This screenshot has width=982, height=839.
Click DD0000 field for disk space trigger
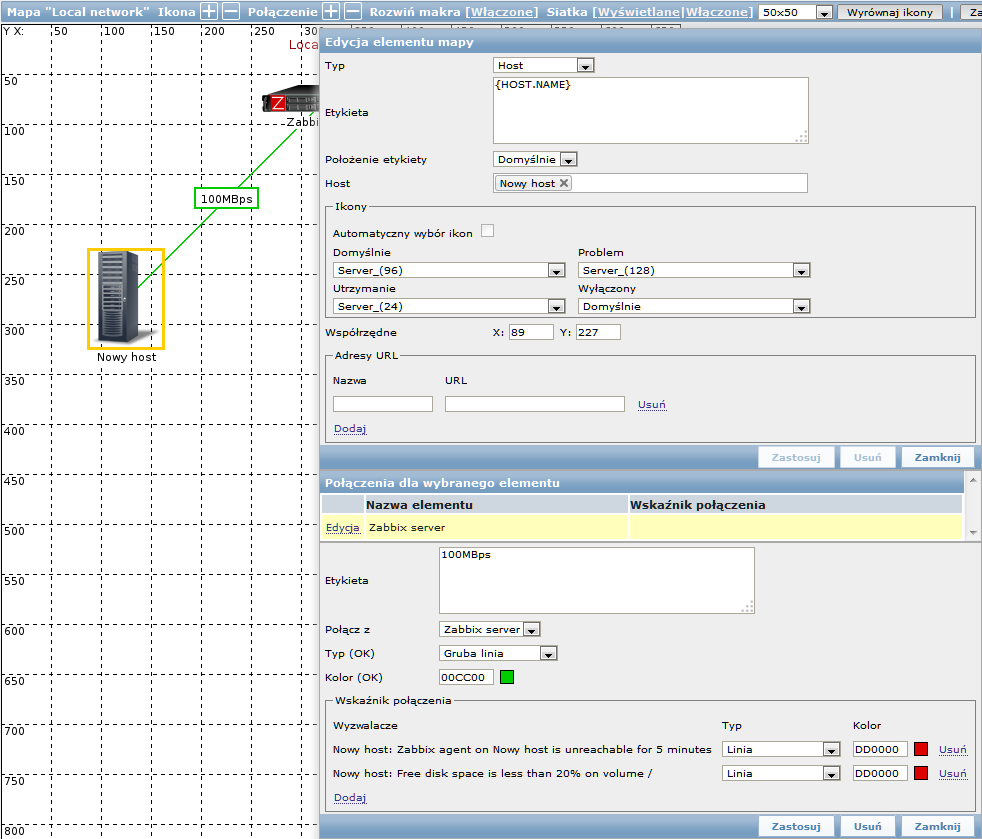(x=880, y=773)
